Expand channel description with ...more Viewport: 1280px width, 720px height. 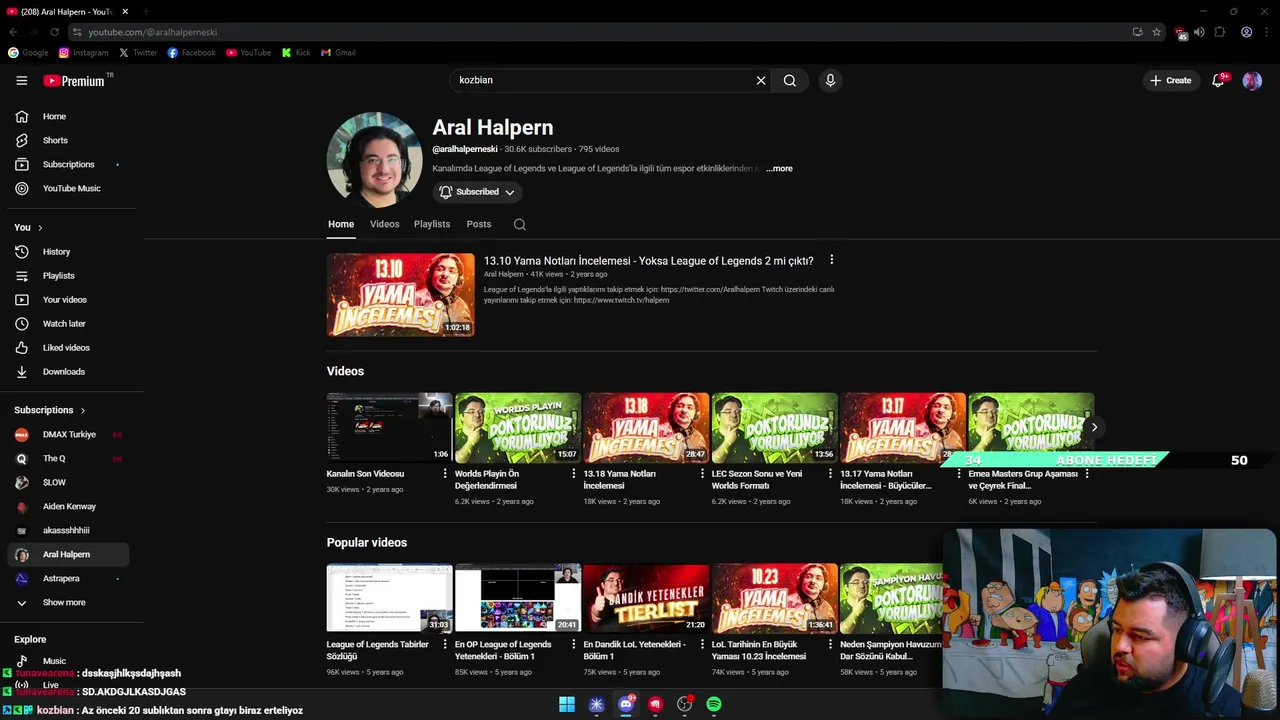779,169
